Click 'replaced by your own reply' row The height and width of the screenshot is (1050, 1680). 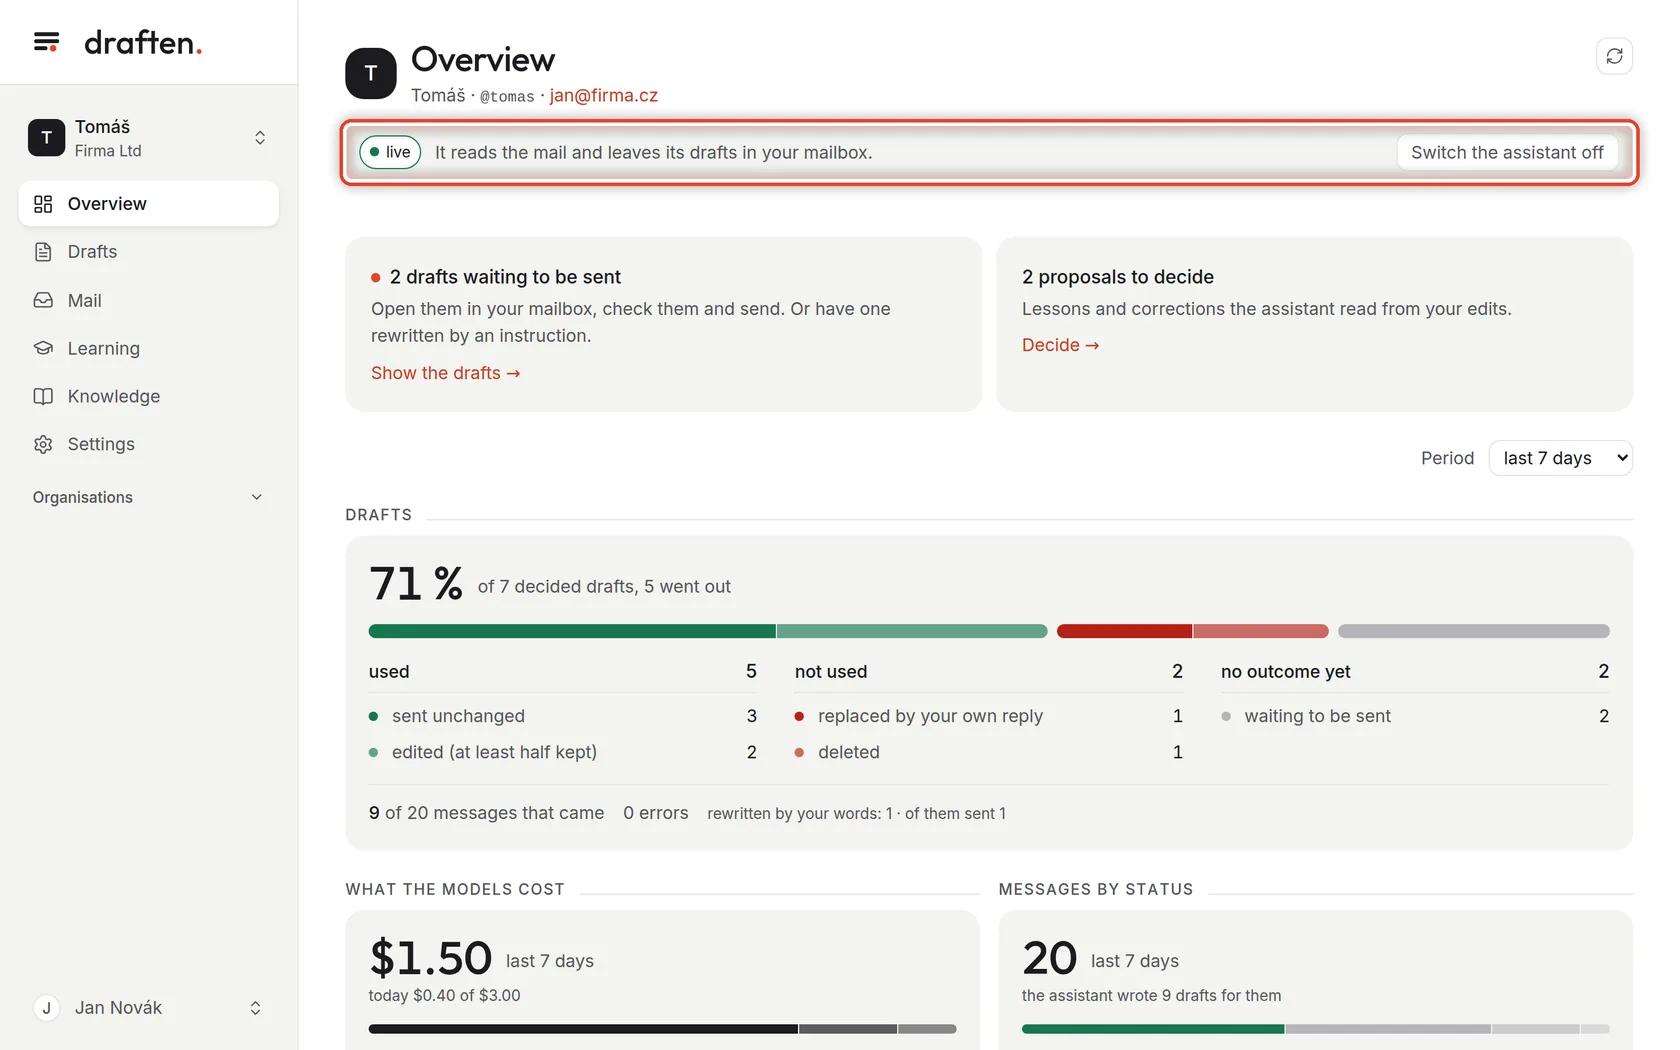coord(989,716)
